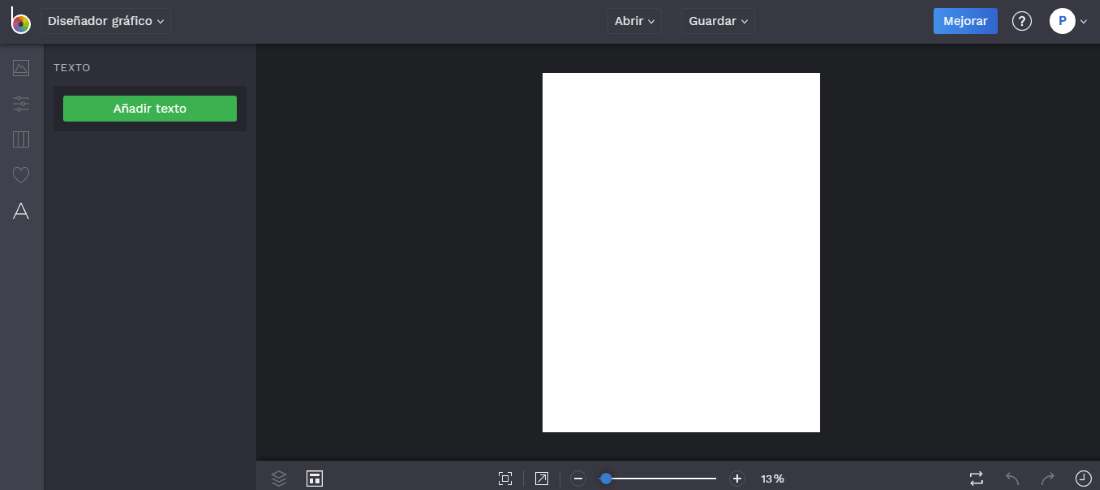
Task: Click the fullscreen arrow icon
Action: (x=541, y=479)
